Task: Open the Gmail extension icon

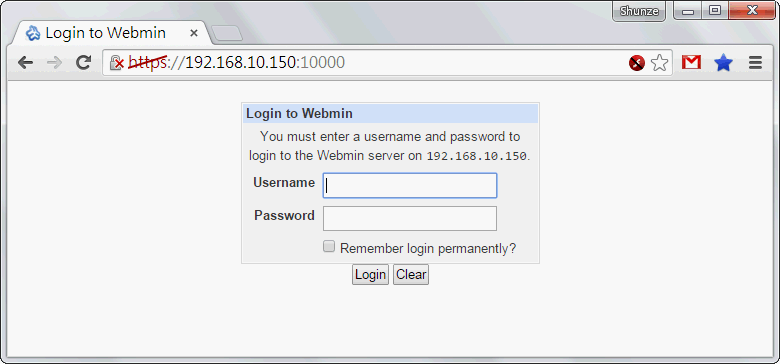Action: click(x=691, y=62)
